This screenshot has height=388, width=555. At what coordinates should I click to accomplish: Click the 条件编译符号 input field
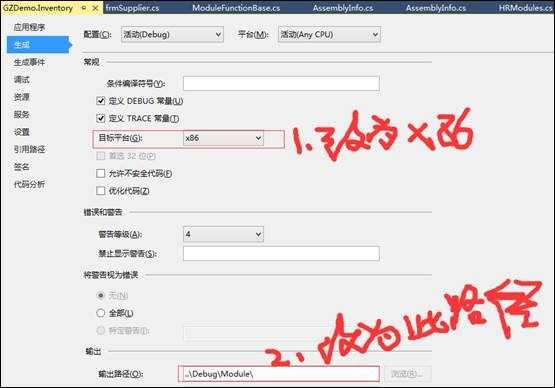click(281, 84)
